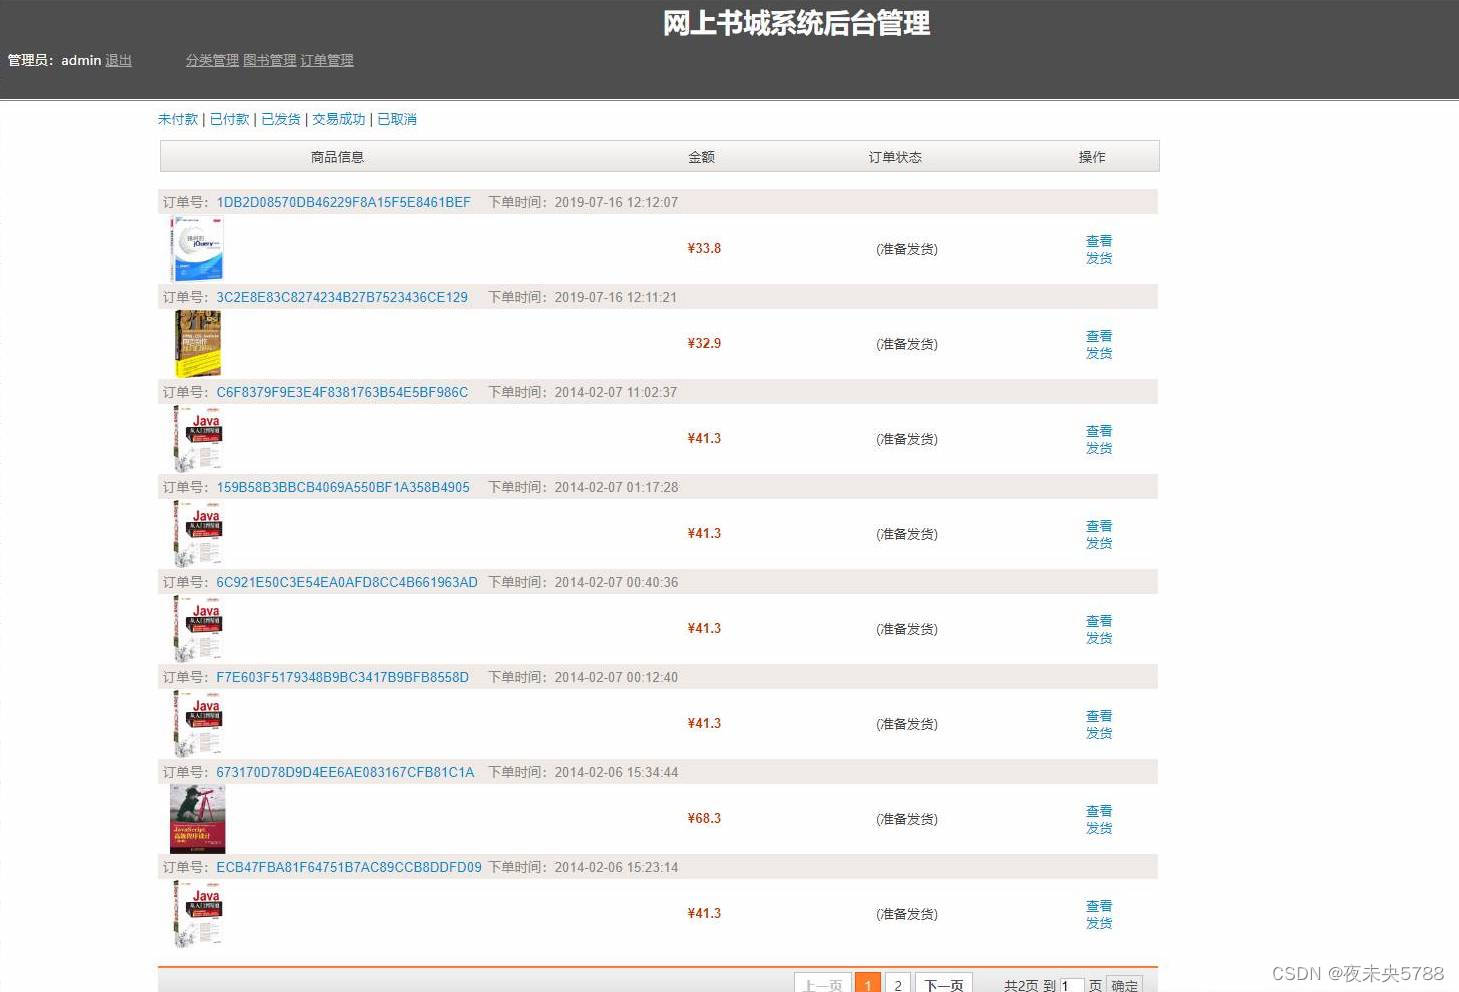The image size is (1459, 992).
Task: Click the current page 1 button
Action: 868,984
